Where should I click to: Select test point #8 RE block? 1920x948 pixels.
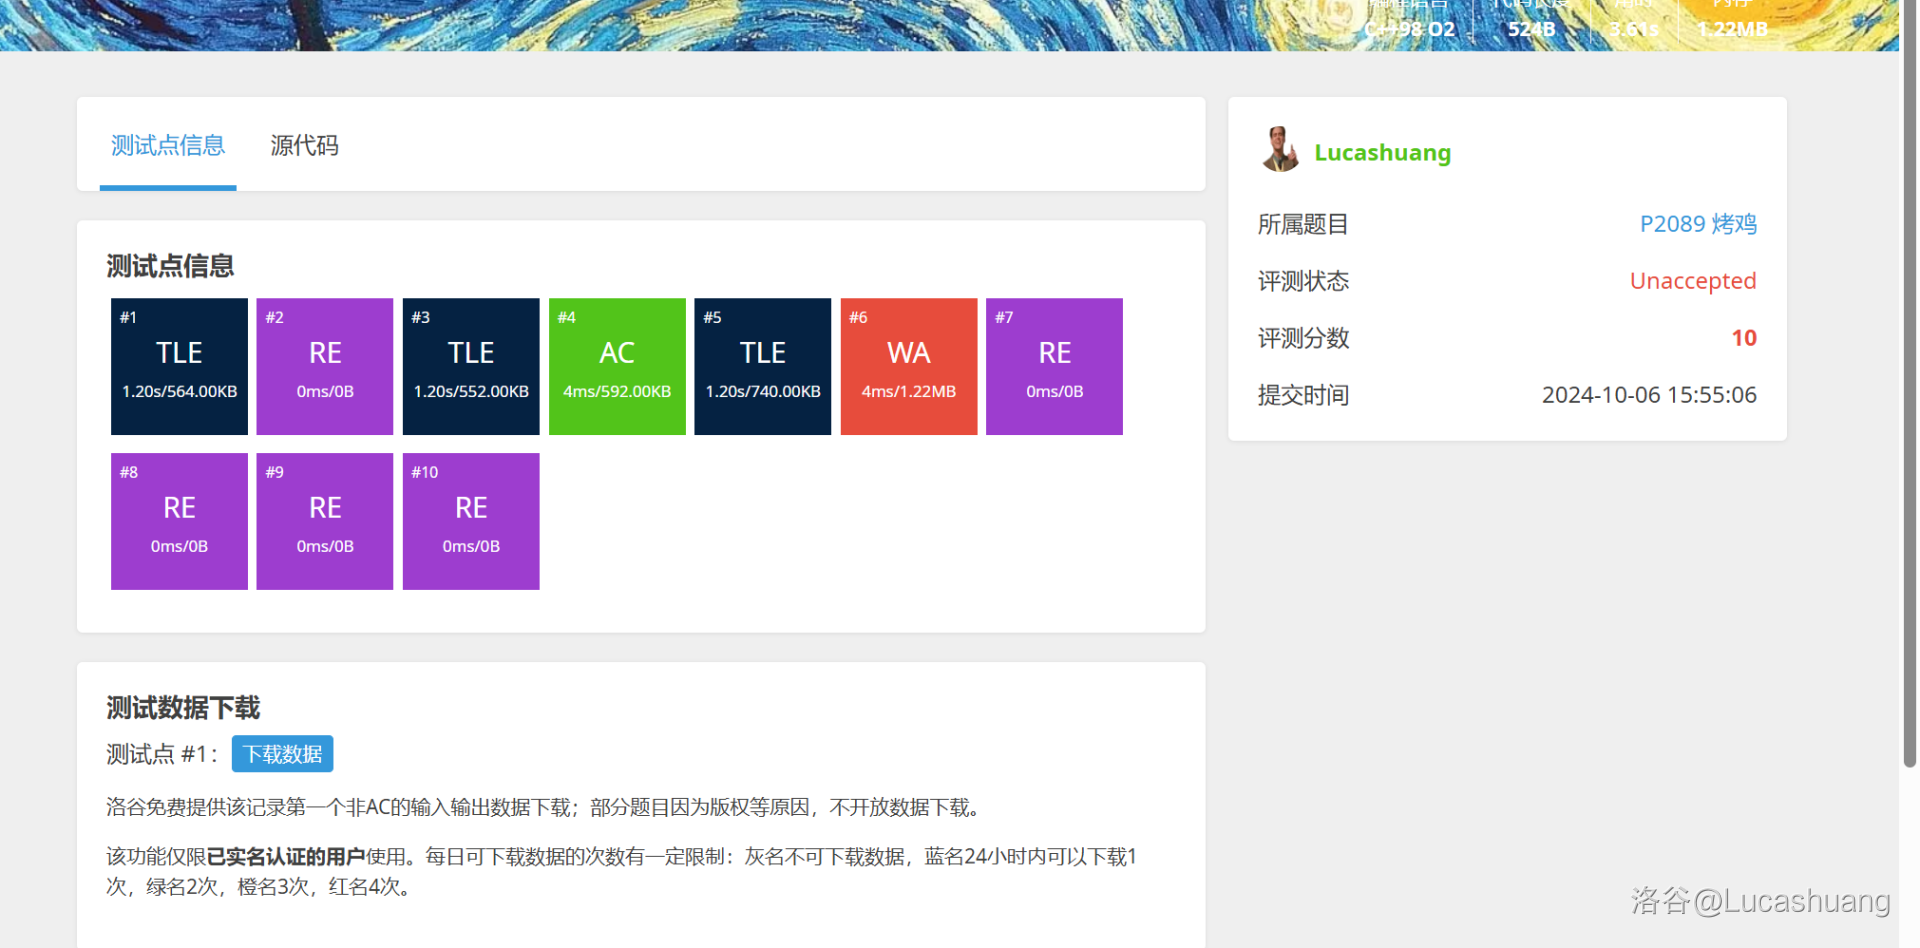click(x=179, y=521)
